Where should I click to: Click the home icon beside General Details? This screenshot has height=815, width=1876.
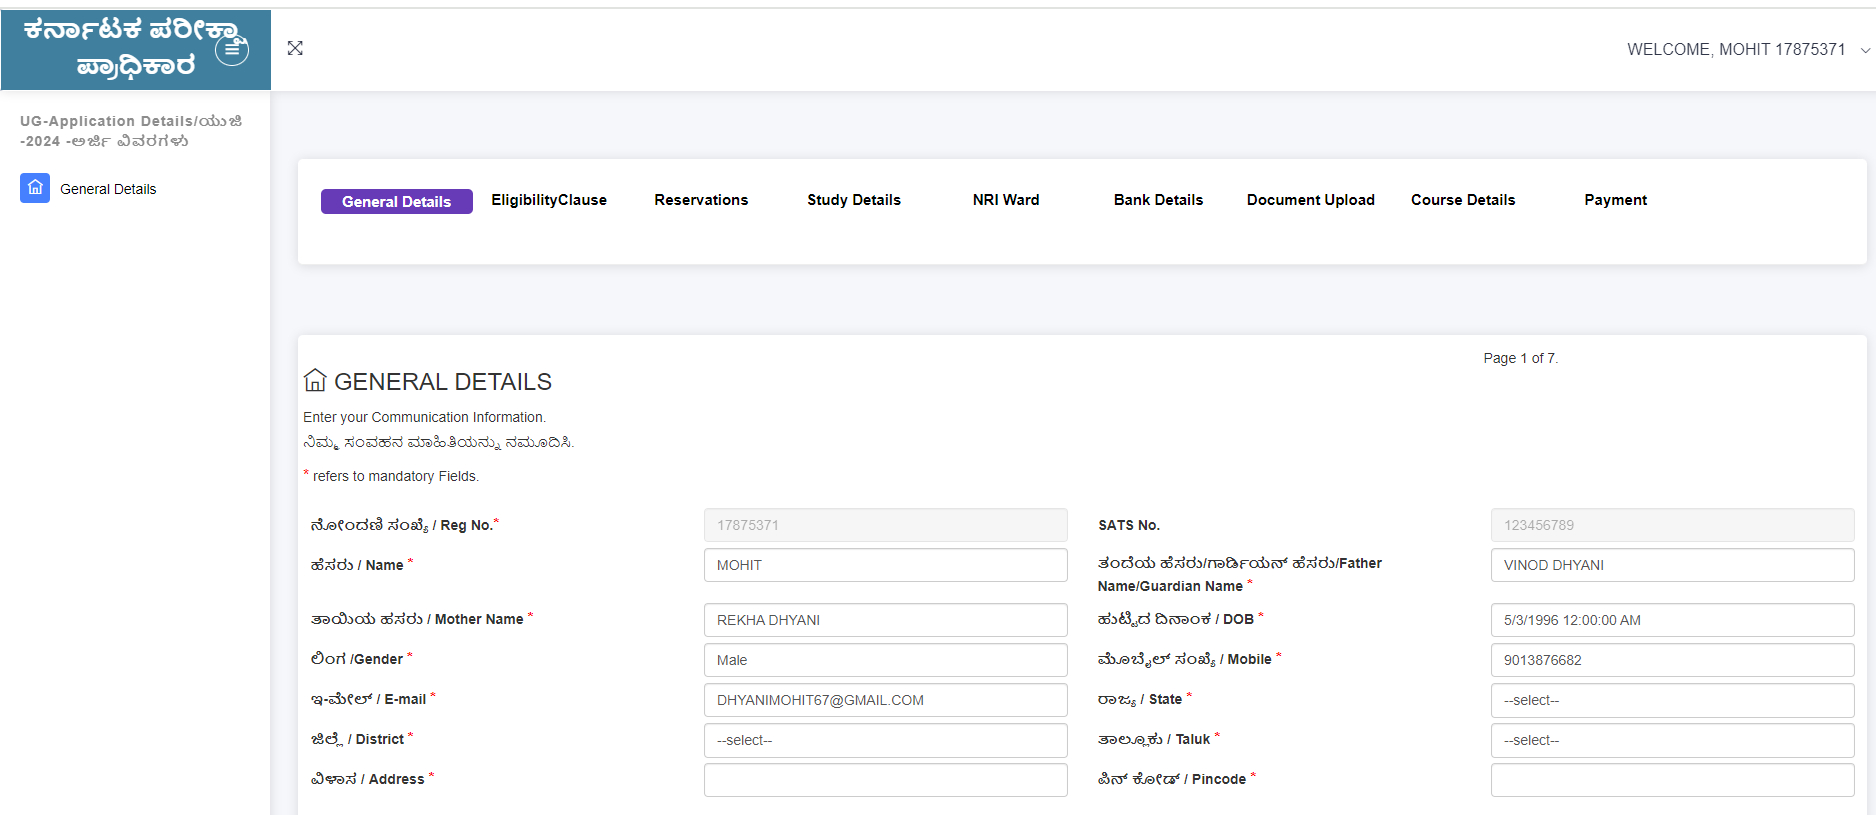pyautogui.click(x=35, y=188)
